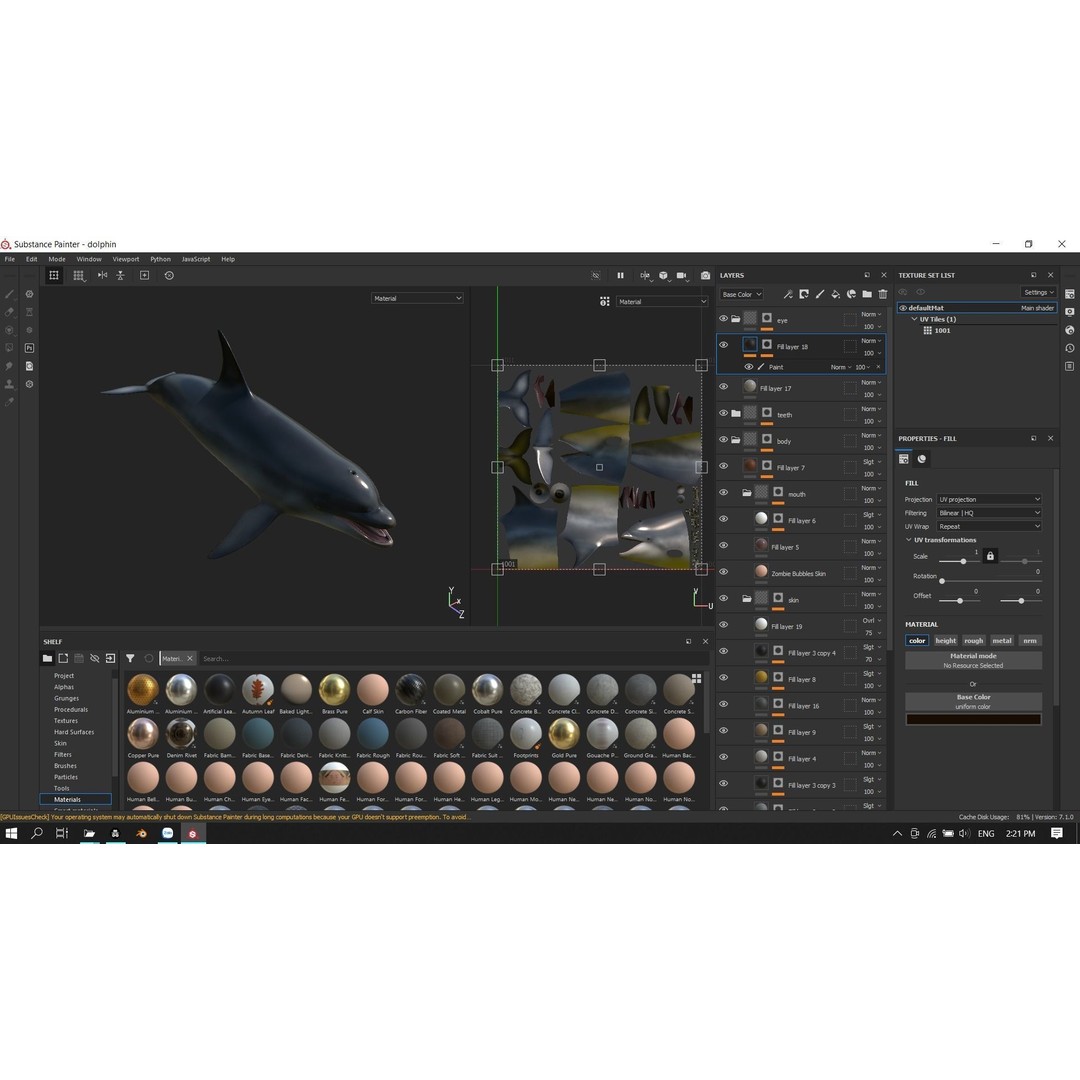1080x1080 pixels.
Task: Collapse UV transformations section
Action: click(x=908, y=540)
